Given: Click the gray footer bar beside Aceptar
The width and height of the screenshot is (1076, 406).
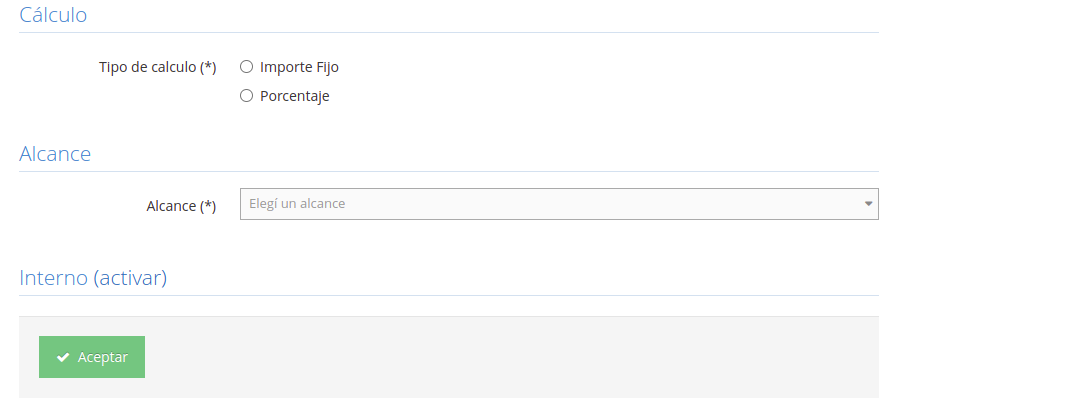Looking at the screenshot, I should [x=511, y=357].
